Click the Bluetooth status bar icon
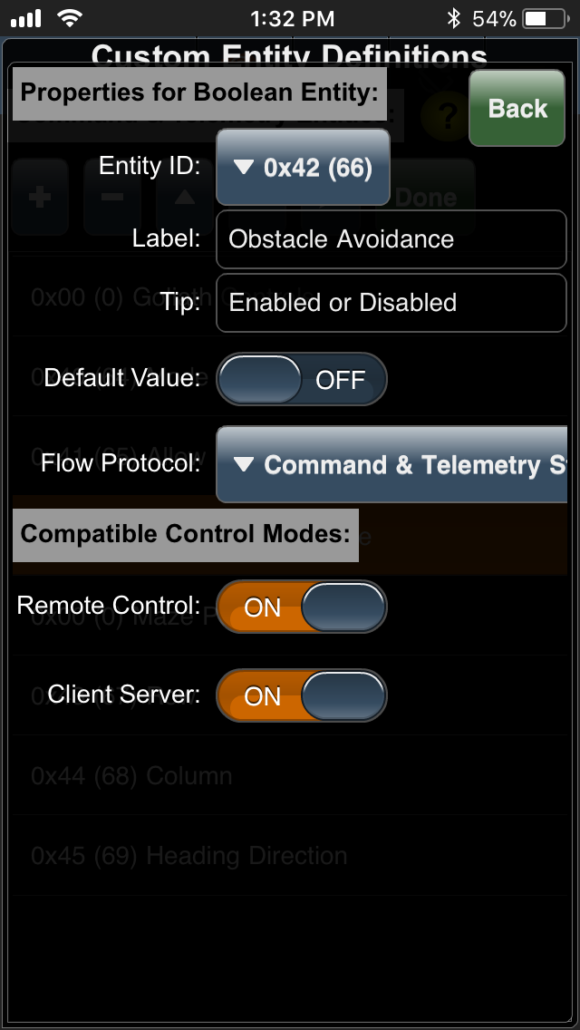This screenshot has width=580, height=1030. point(453,18)
